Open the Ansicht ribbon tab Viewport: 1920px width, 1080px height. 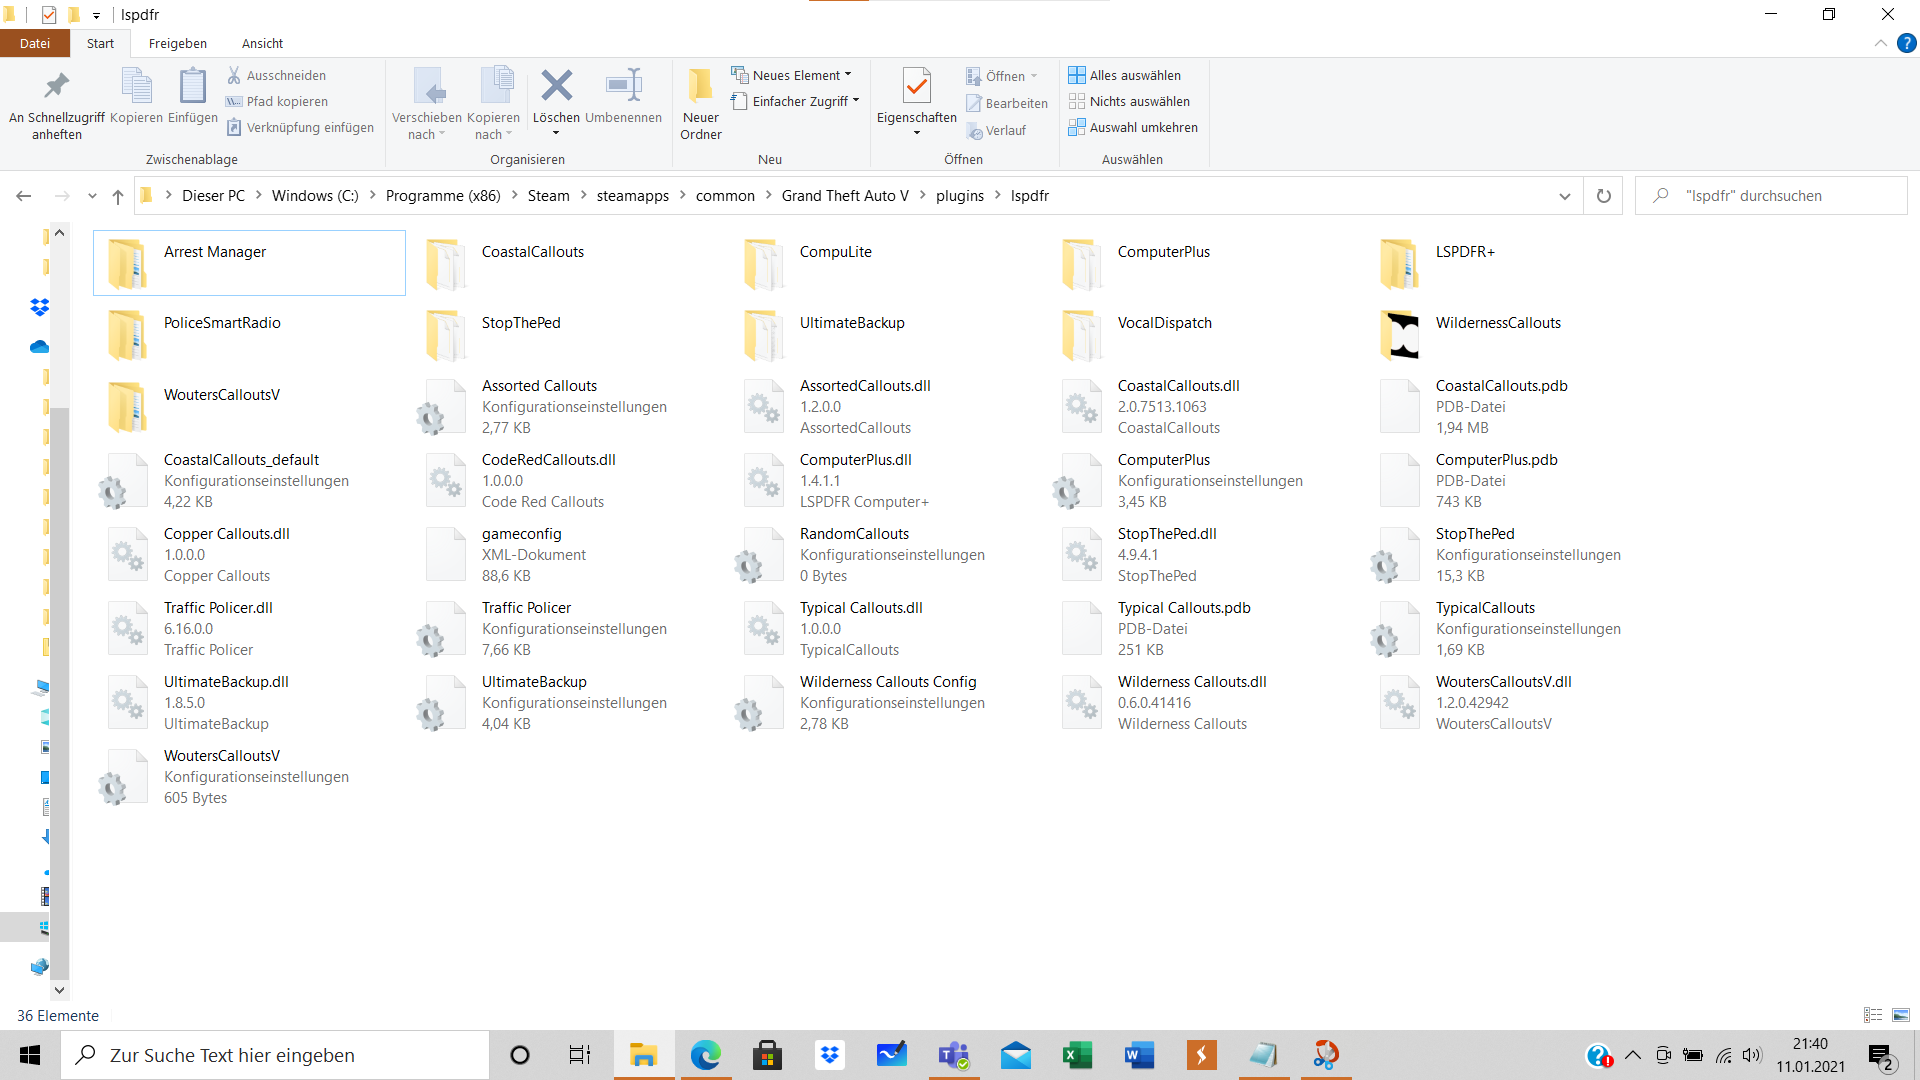pos(262,43)
